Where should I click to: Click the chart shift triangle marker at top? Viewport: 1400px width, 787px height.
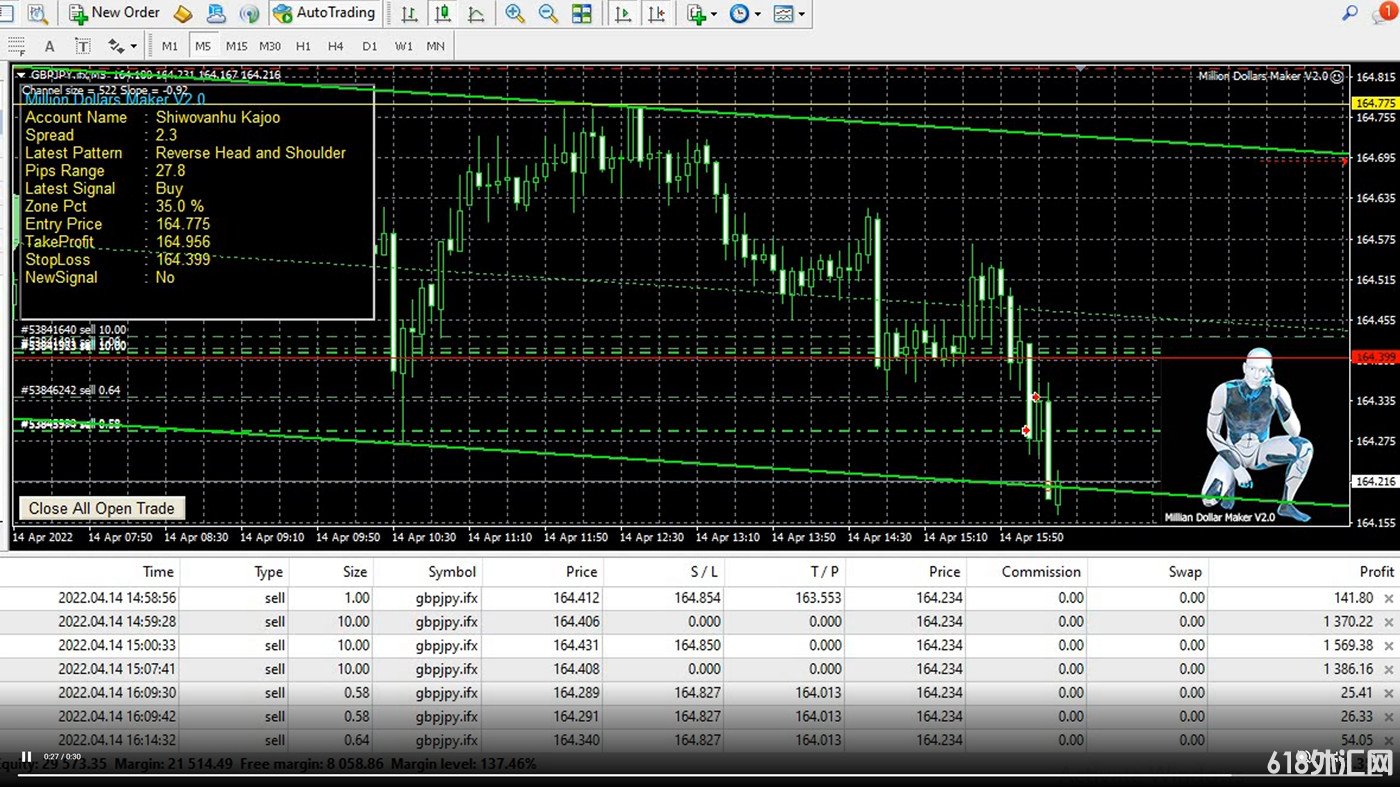click(x=1080, y=68)
